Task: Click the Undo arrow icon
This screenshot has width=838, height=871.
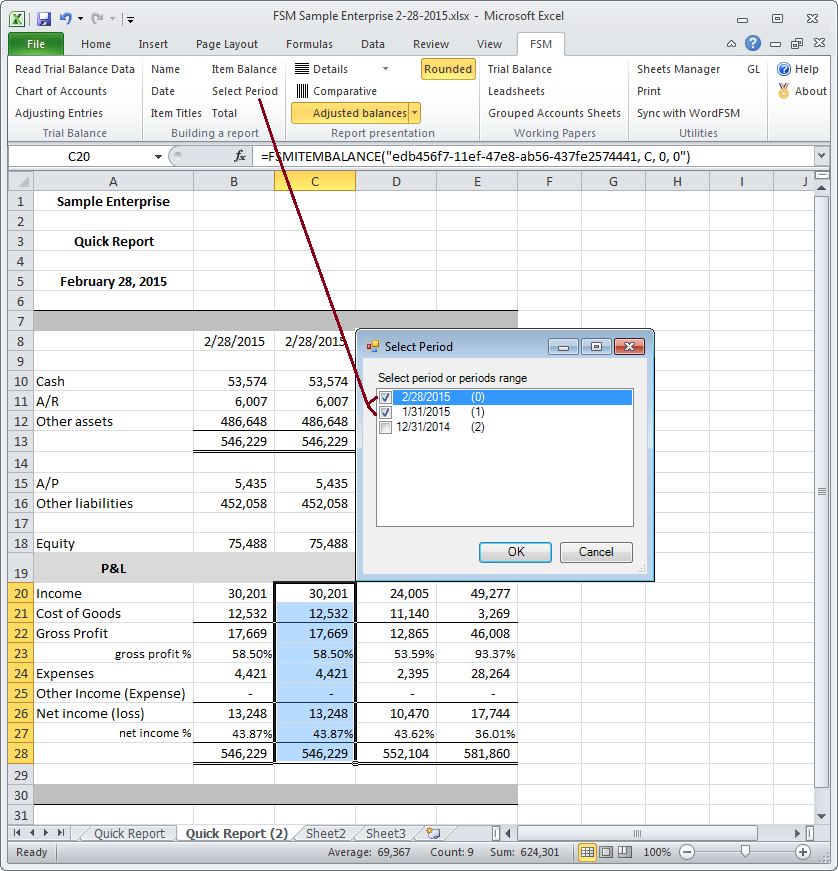Action: tap(66, 18)
